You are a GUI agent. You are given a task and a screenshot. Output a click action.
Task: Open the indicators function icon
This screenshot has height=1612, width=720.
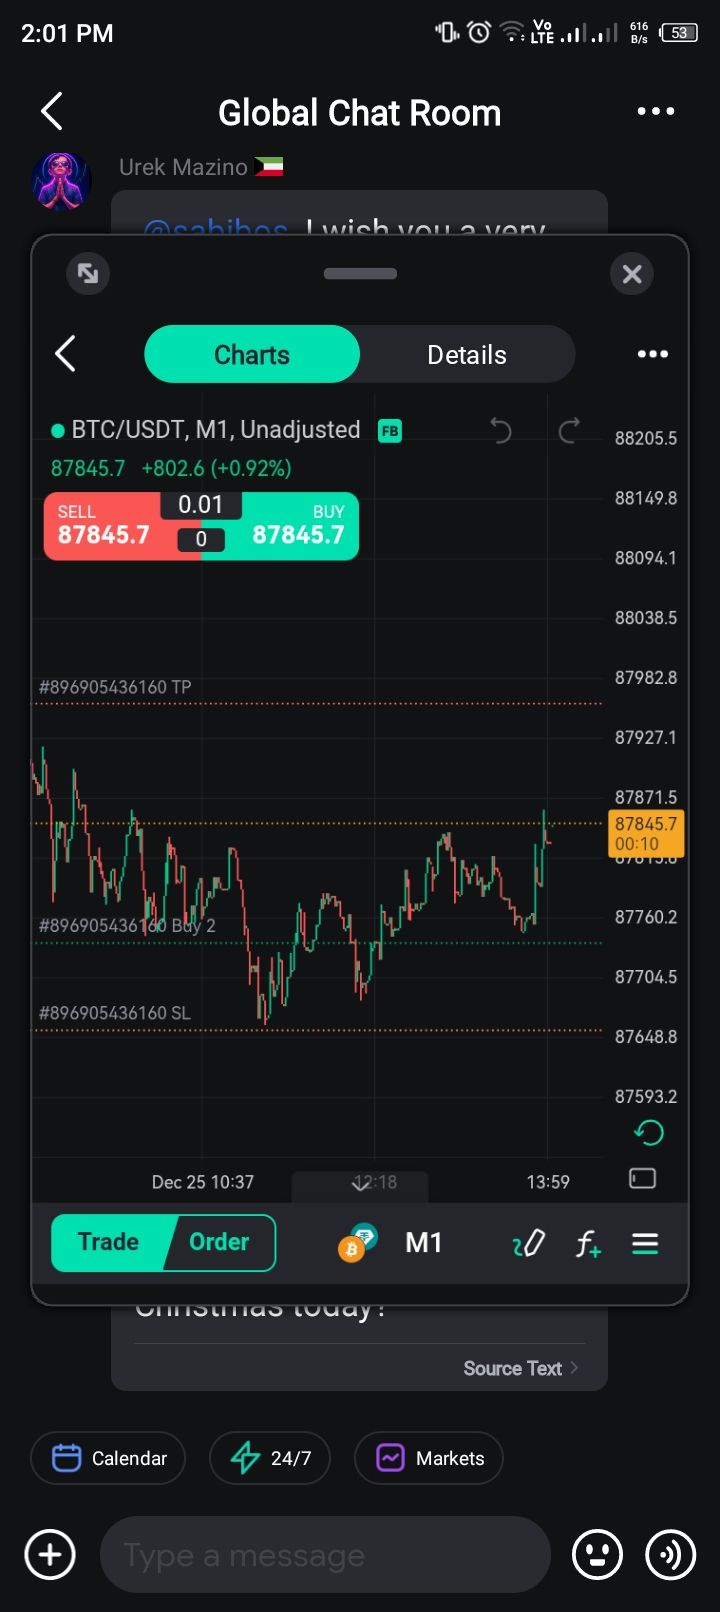tap(588, 1243)
